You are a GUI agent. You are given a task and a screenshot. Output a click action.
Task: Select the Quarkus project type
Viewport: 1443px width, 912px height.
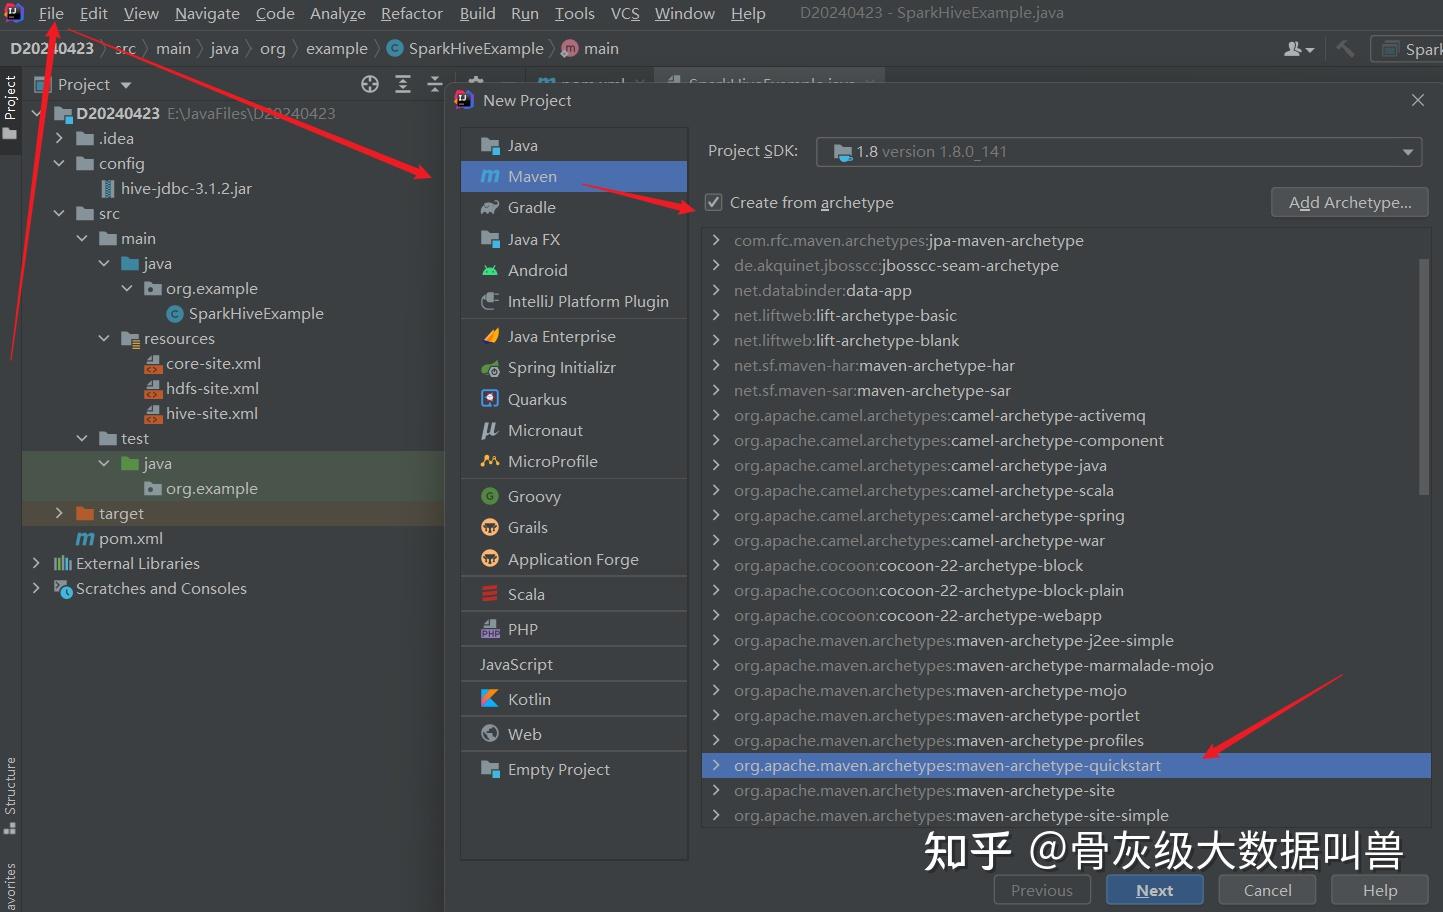[x=540, y=398]
